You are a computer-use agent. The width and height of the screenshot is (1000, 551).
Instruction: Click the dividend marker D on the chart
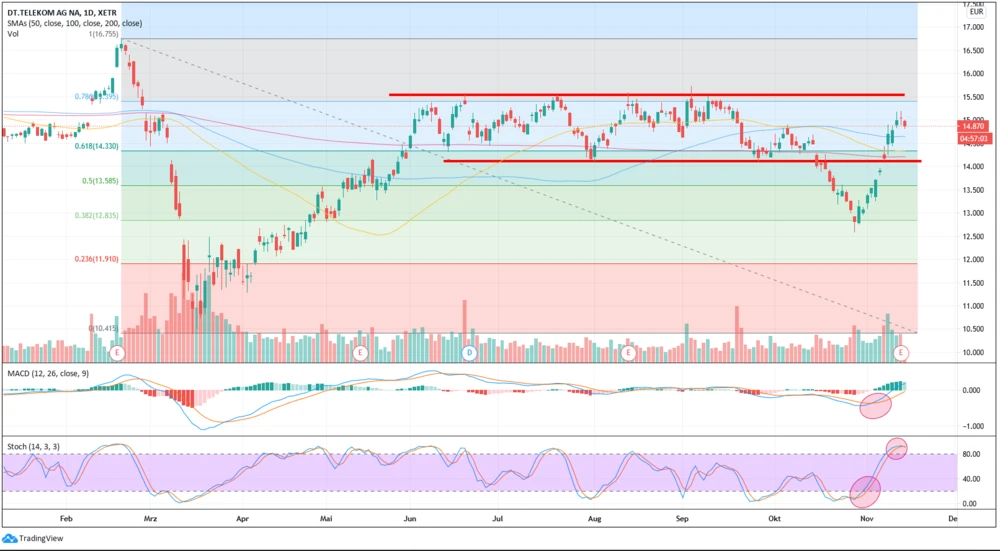[470, 353]
